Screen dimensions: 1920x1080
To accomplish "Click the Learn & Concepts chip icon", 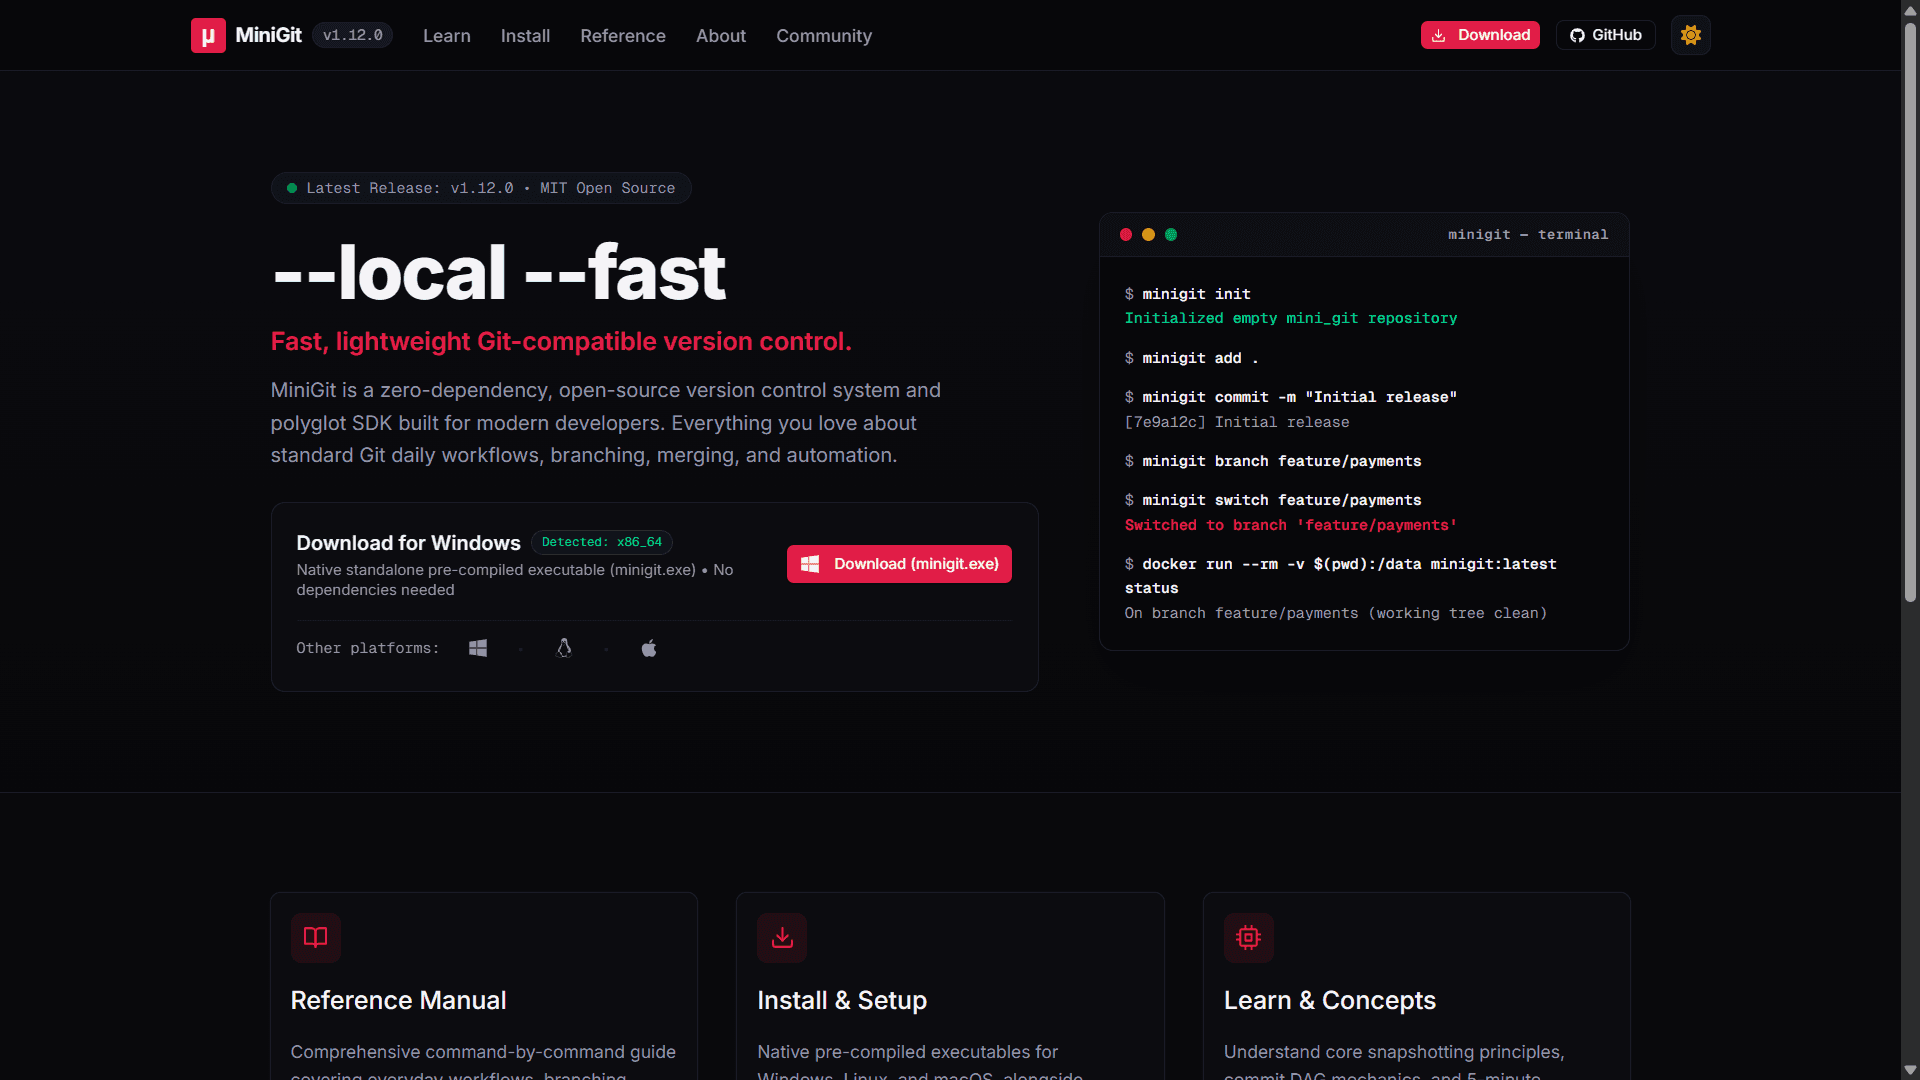I will click(1249, 937).
